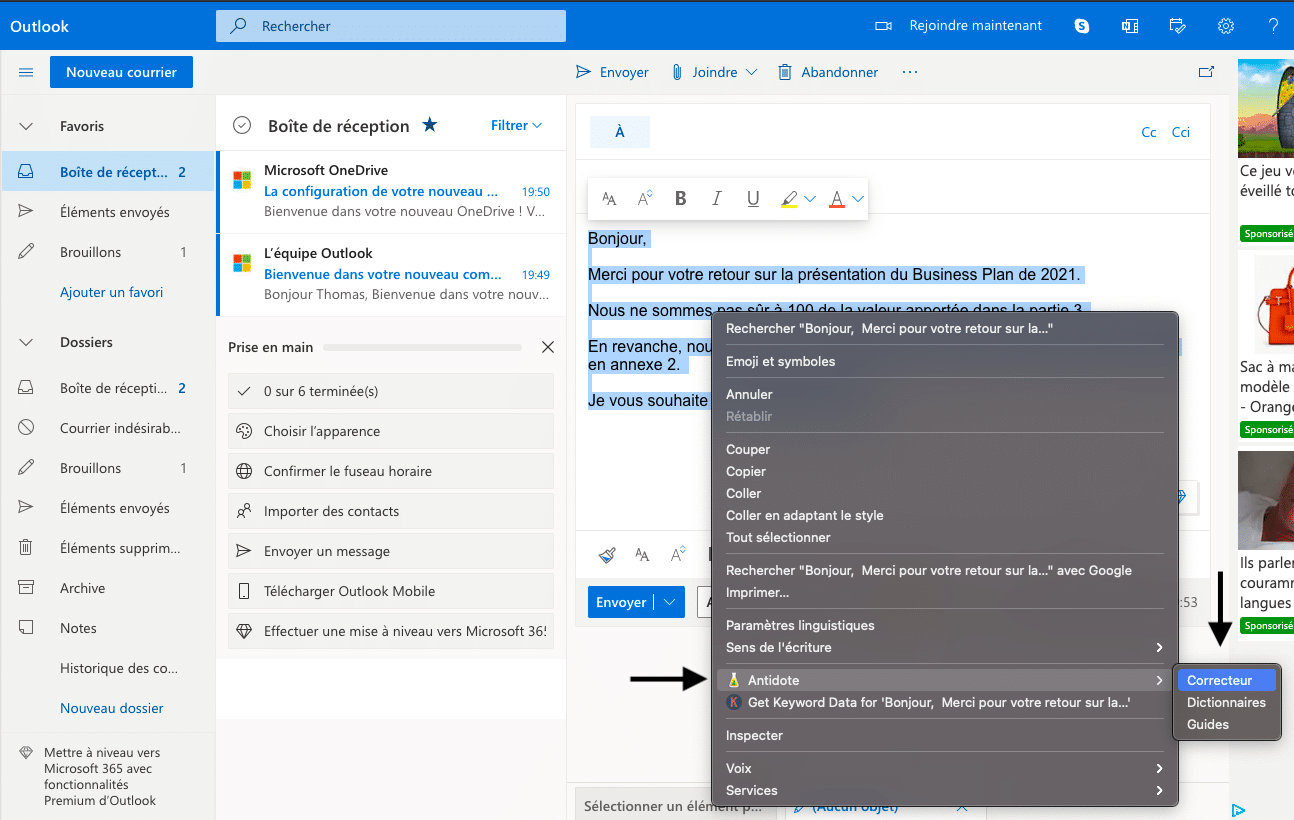This screenshot has height=820, width=1294.
Task: Expand the Sens de l'écriture submenu
Action: pos(945,647)
